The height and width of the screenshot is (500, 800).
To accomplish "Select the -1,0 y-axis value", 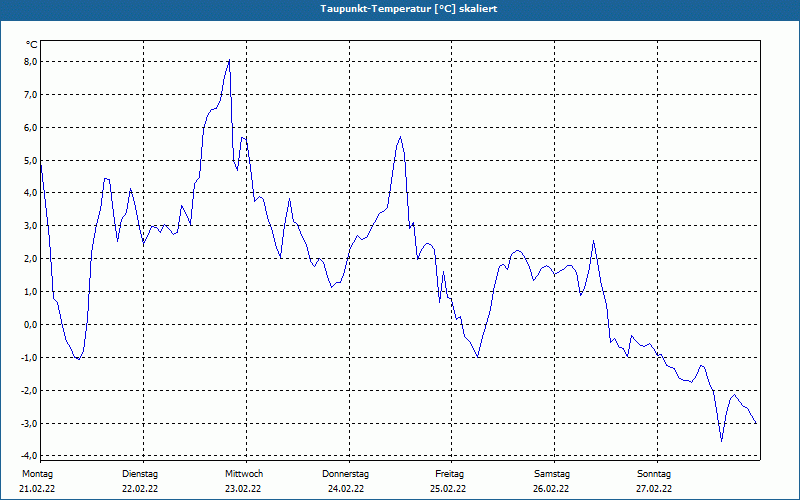I will [30, 357].
